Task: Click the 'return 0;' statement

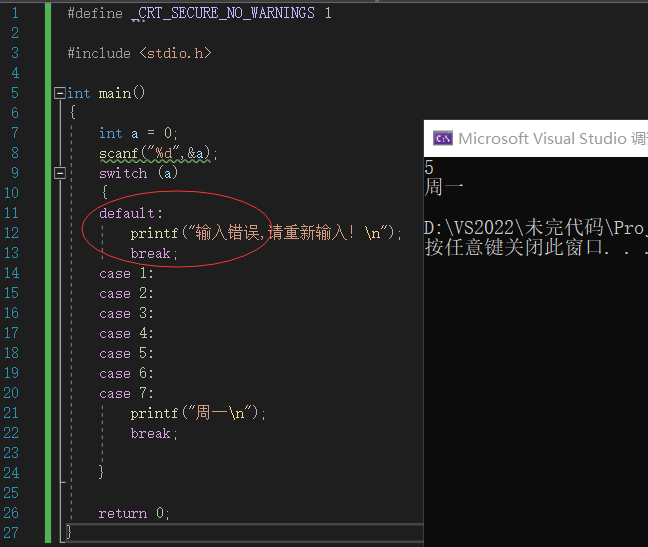Action: 134,513
